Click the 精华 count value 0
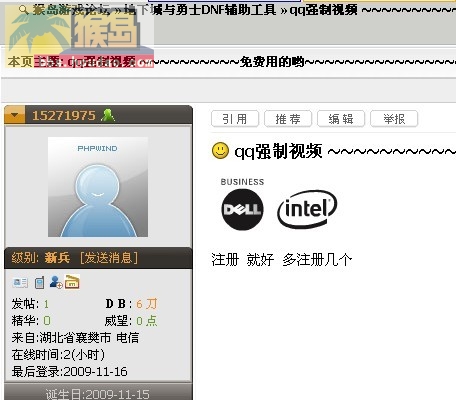456x400 pixels. pyautogui.click(x=47, y=321)
